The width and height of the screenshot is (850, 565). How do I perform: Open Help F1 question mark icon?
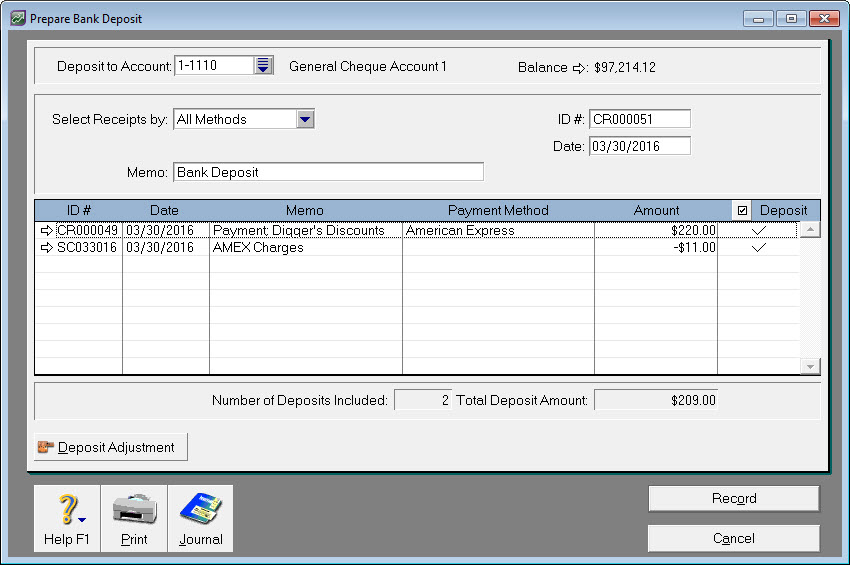(66, 508)
